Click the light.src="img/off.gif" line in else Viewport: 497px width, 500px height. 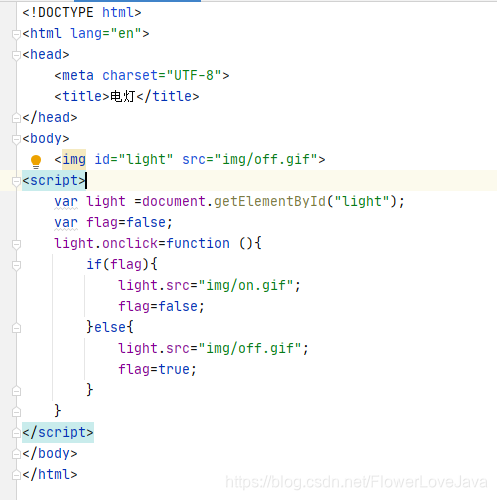(x=214, y=349)
